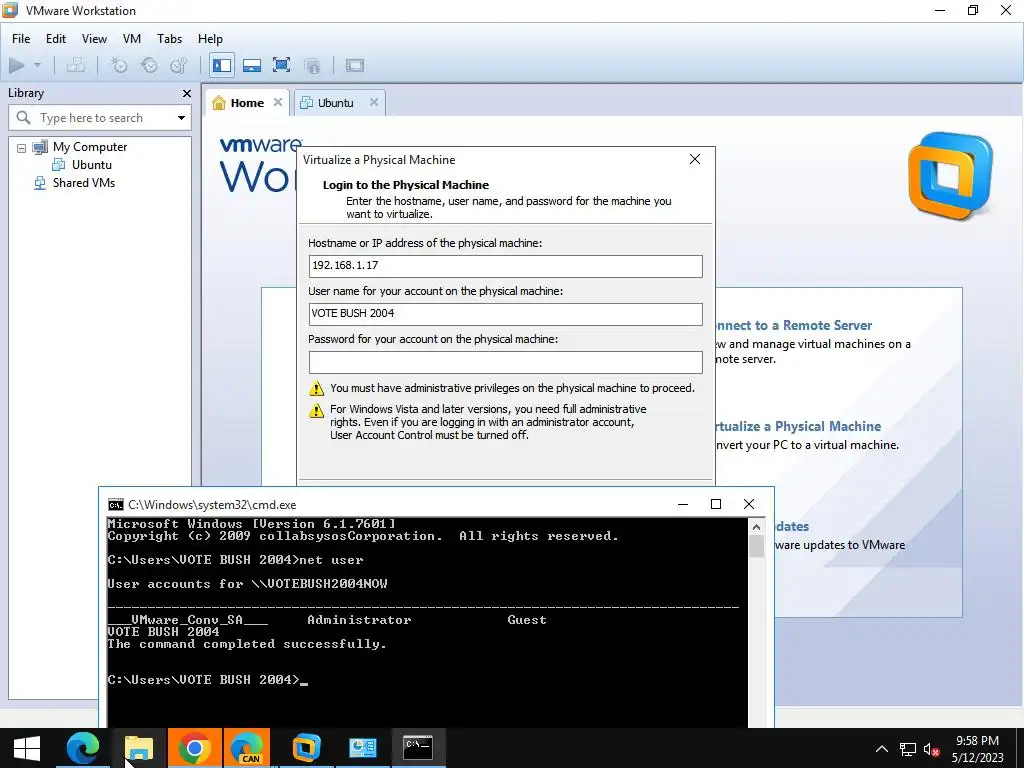Click the search magnifier icon in Library

point(24,118)
